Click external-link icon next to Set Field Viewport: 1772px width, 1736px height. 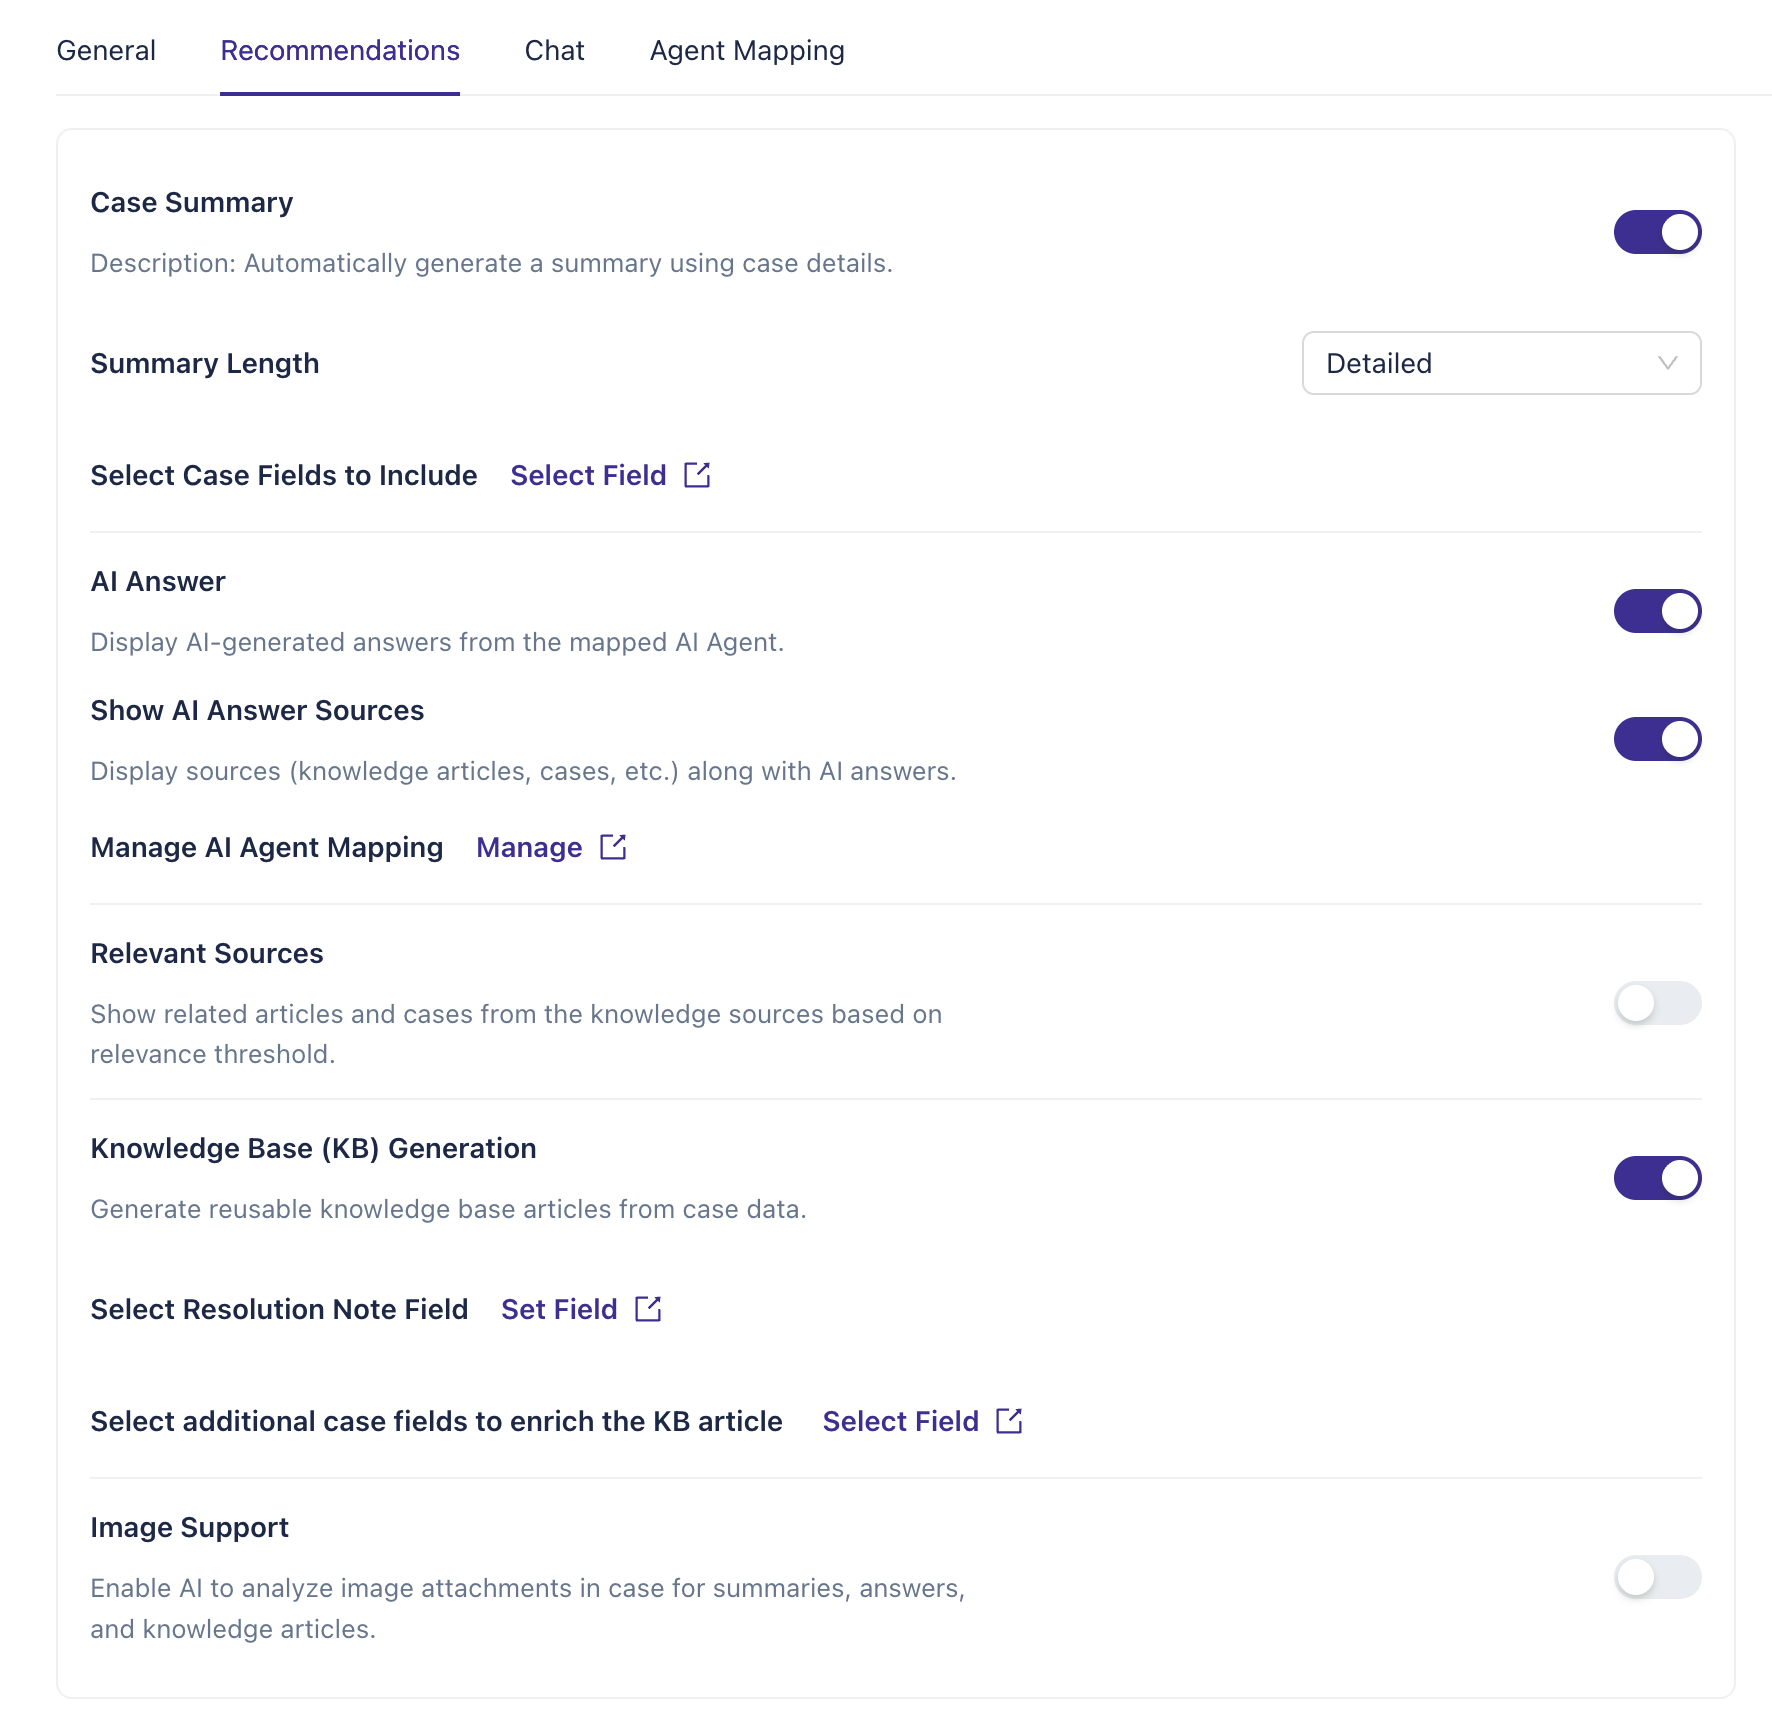[x=648, y=1309]
